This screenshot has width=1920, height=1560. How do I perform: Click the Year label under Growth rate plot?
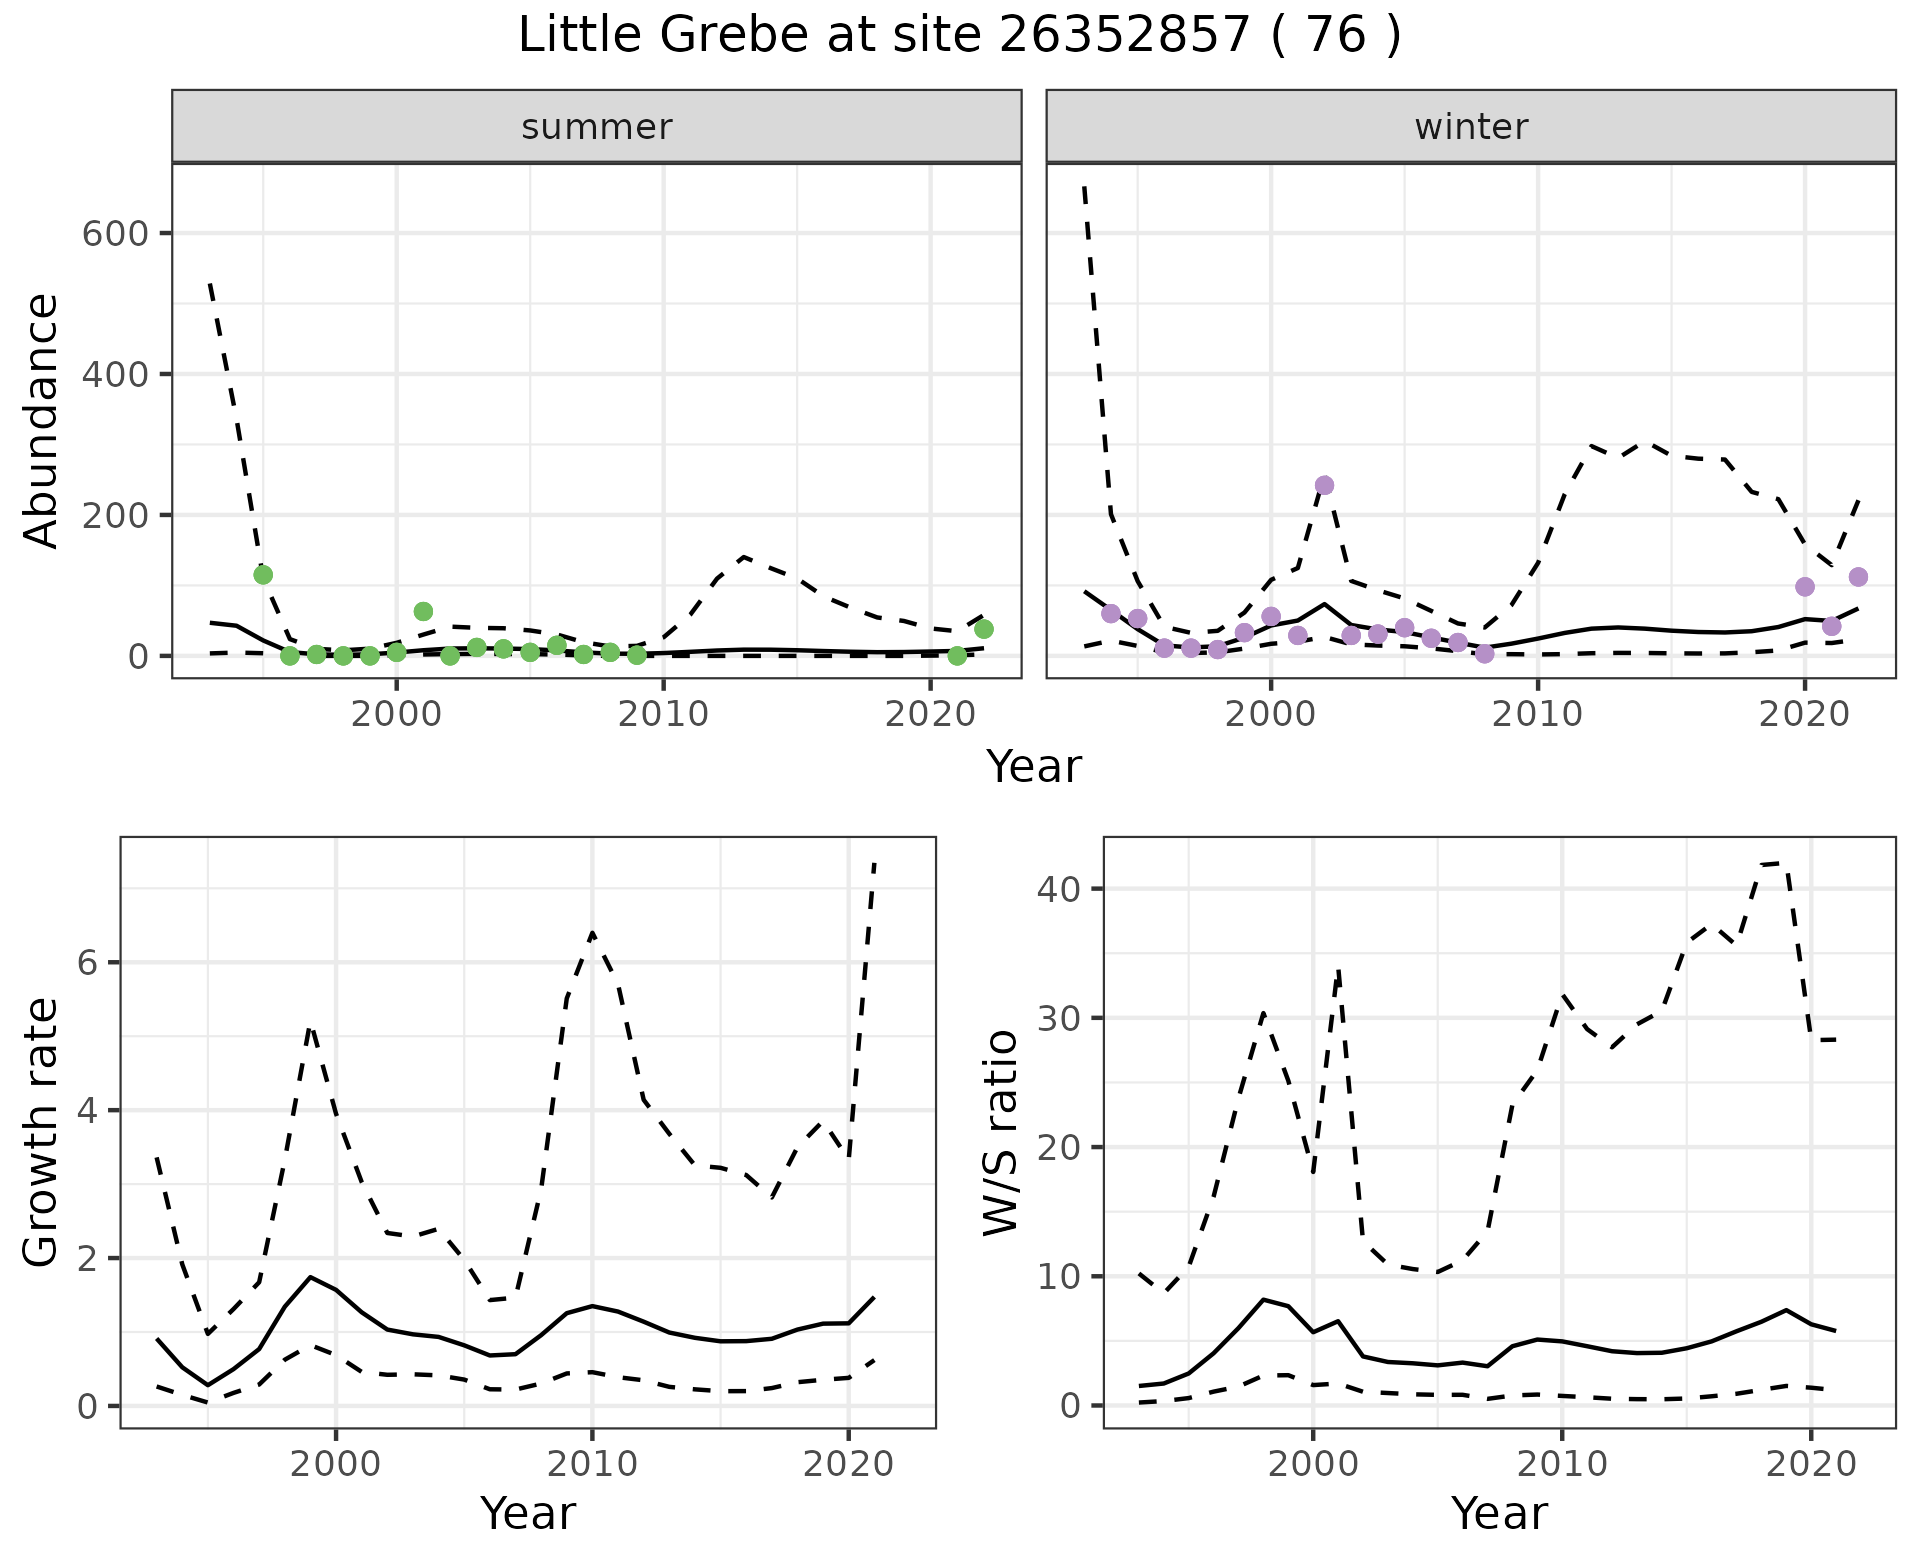(527, 1513)
